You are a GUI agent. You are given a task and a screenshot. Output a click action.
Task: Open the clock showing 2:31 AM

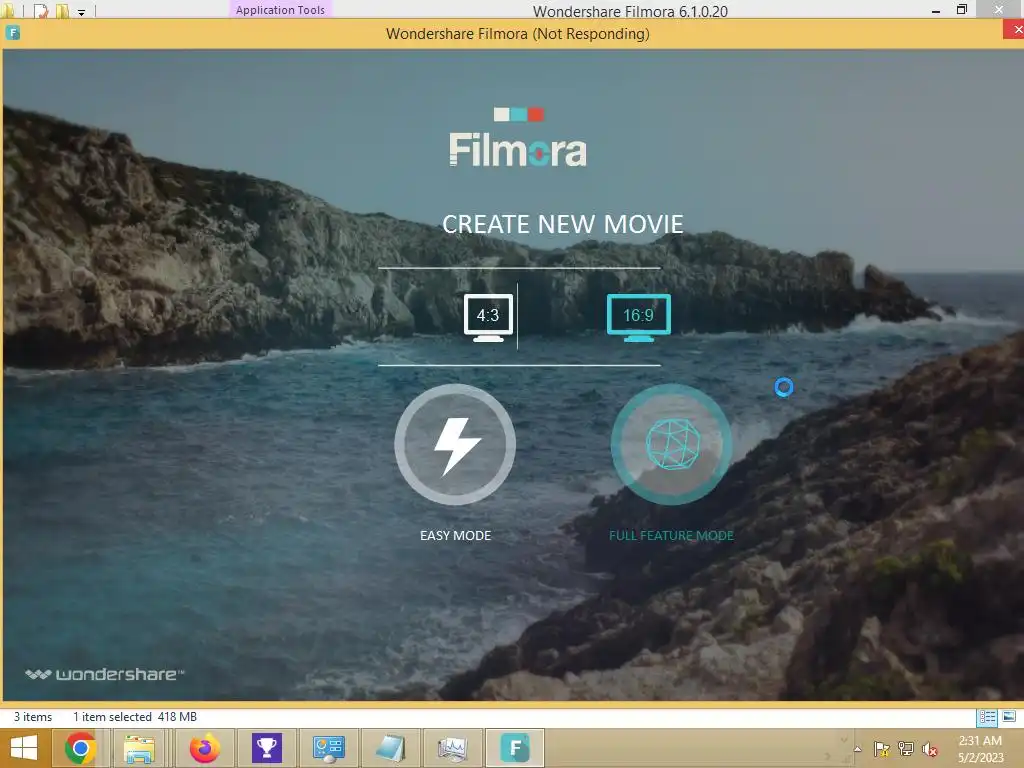(x=980, y=749)
